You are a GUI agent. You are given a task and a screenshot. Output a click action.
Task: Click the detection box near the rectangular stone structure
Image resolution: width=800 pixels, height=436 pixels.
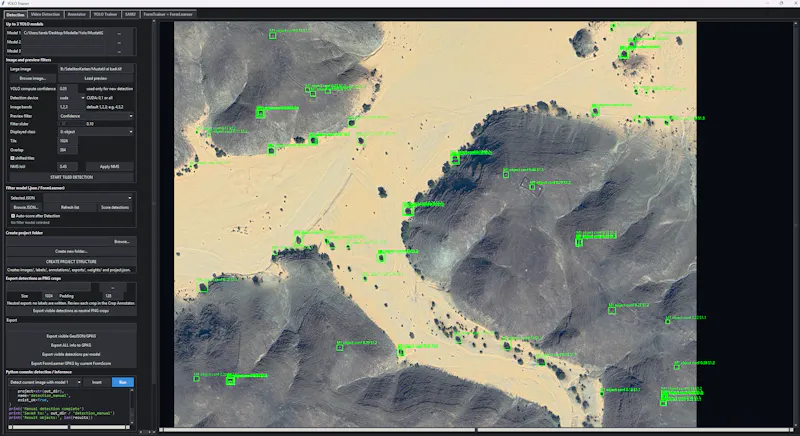pyautogui.click(x=532, y=188)
